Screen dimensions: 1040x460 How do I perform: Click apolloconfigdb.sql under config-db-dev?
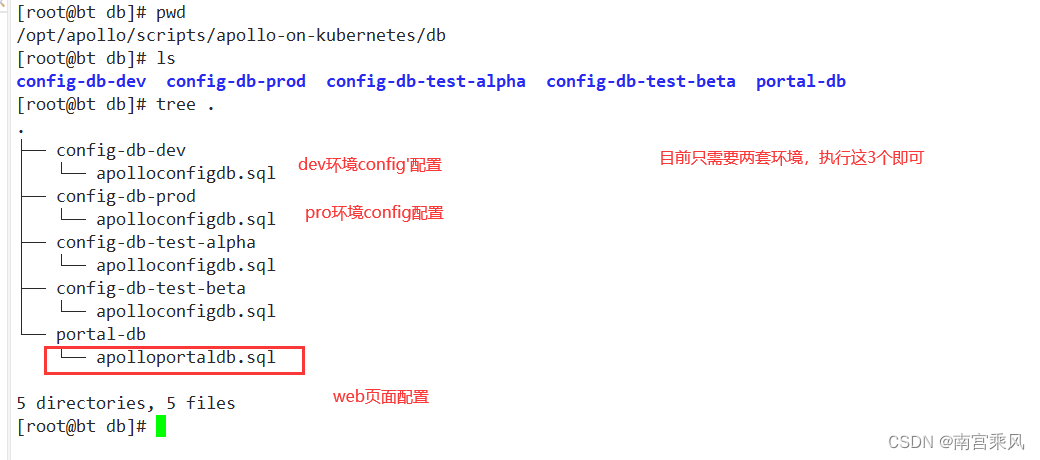(x=186, y=174)
